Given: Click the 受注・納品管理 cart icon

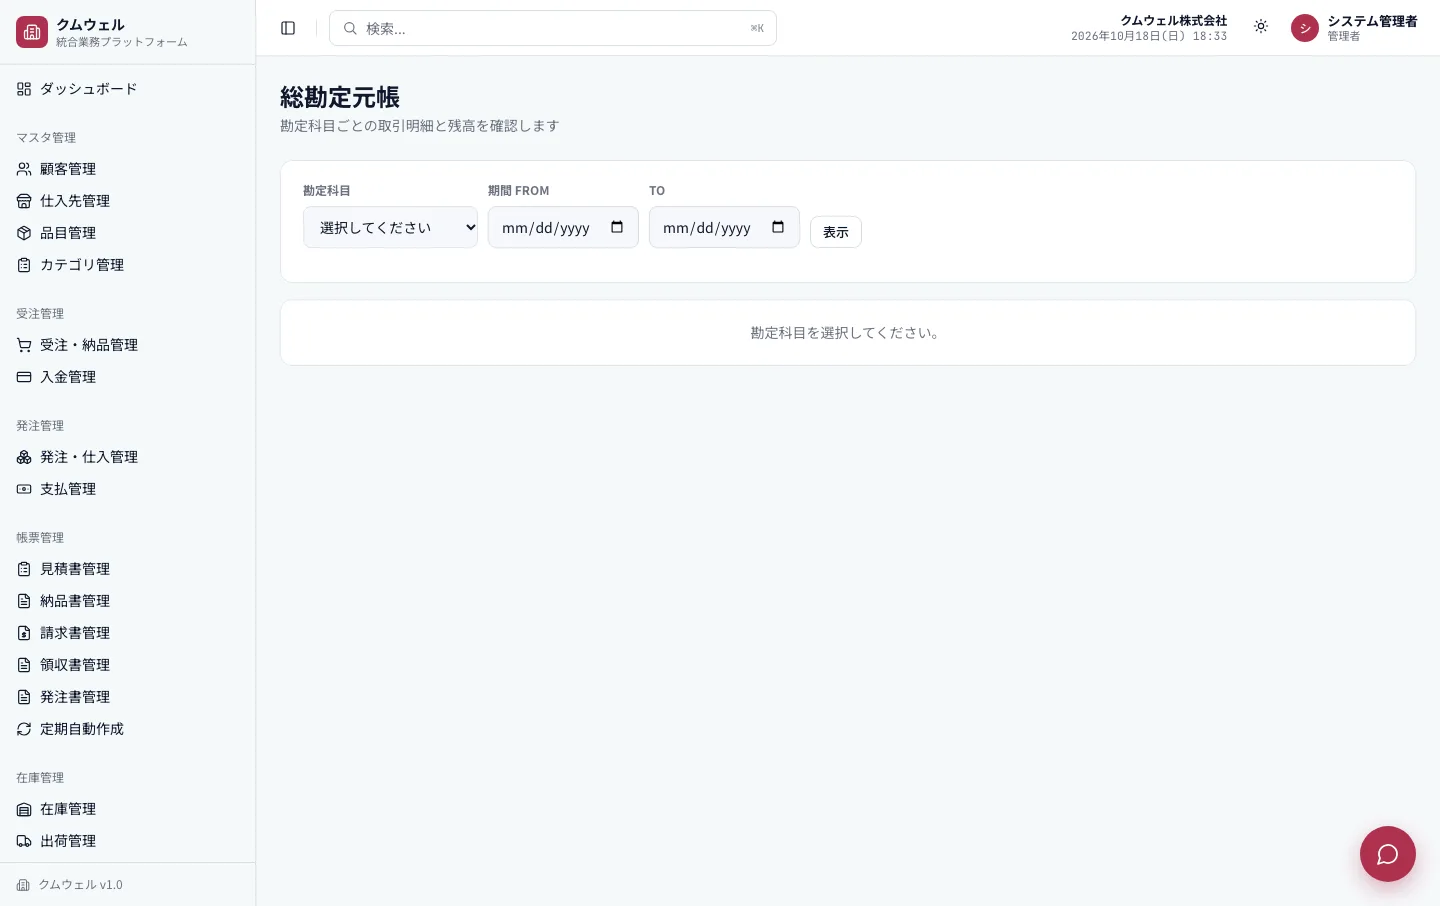Looking at the screenshot, I should click(x=24, y=345).
